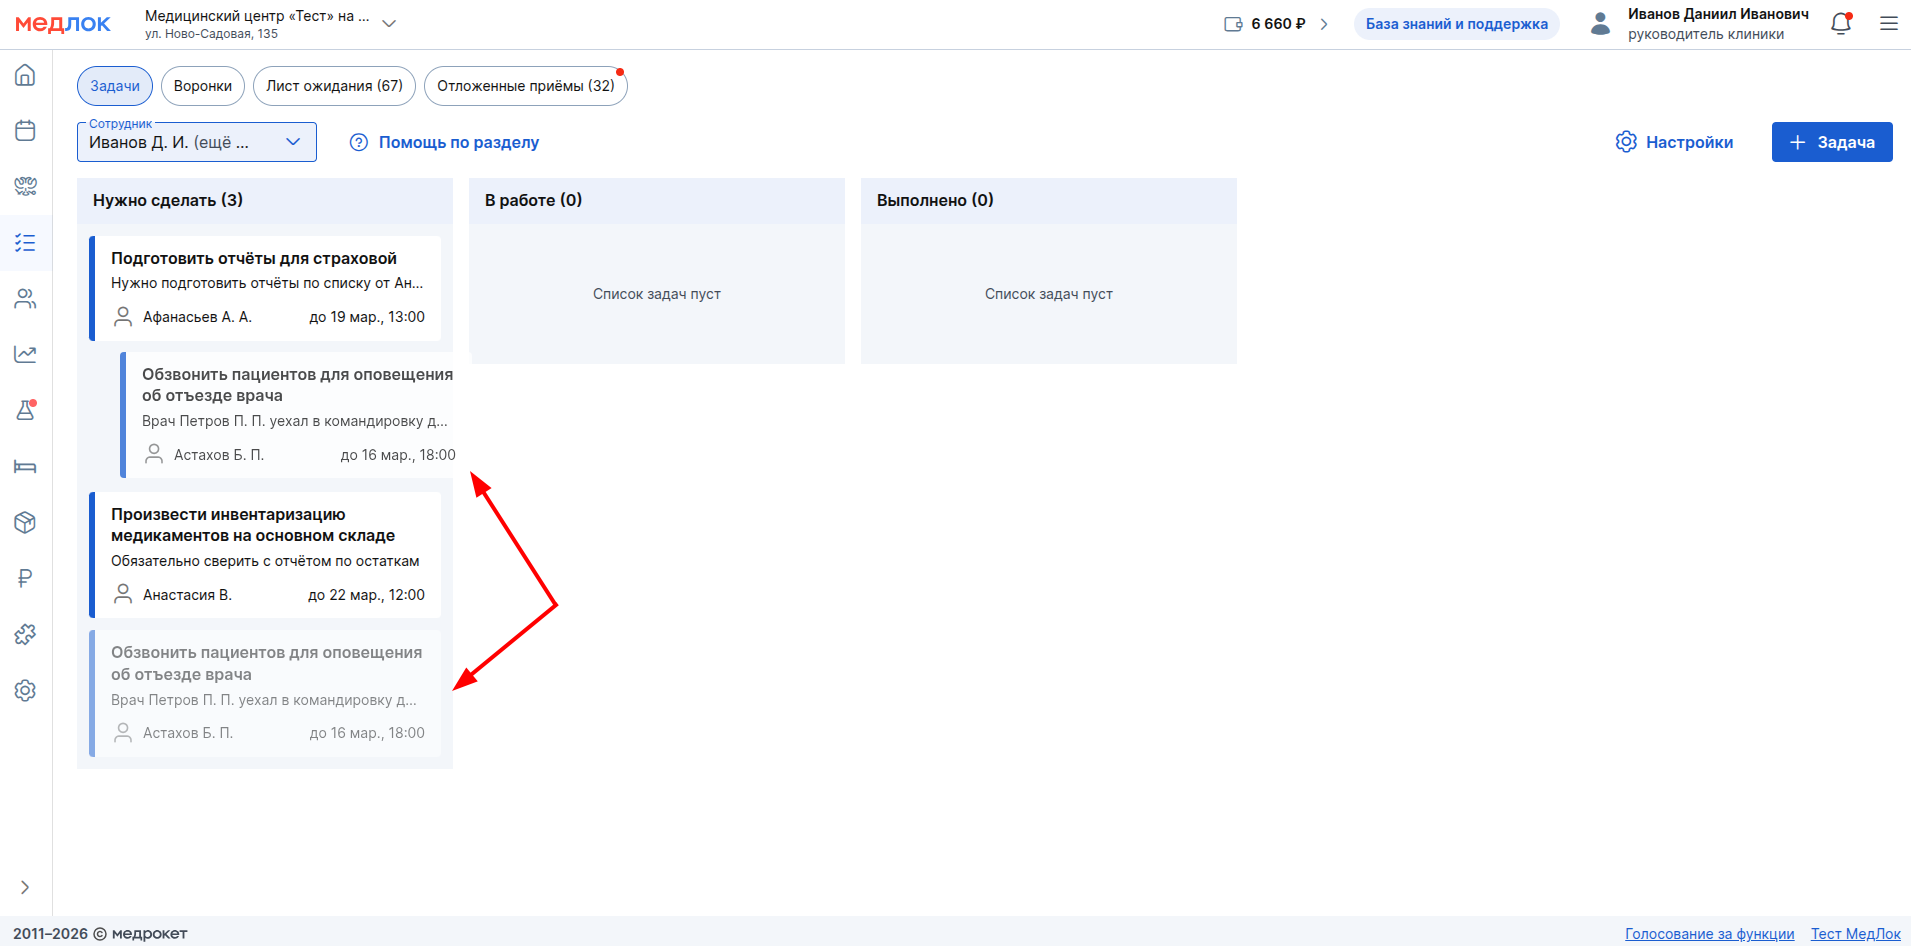Click the notifications bell icon
This screenshot has width=1911, height=946.
point(1840,24)
